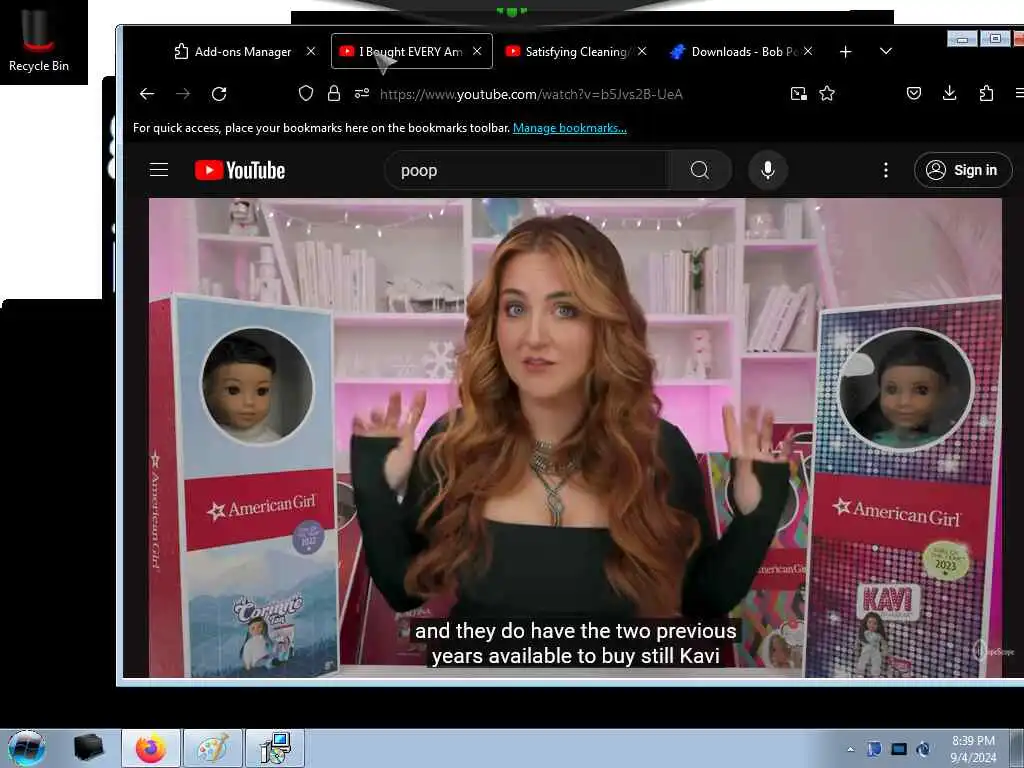
Task: Go back to the previous page
Action: point(147,94)
